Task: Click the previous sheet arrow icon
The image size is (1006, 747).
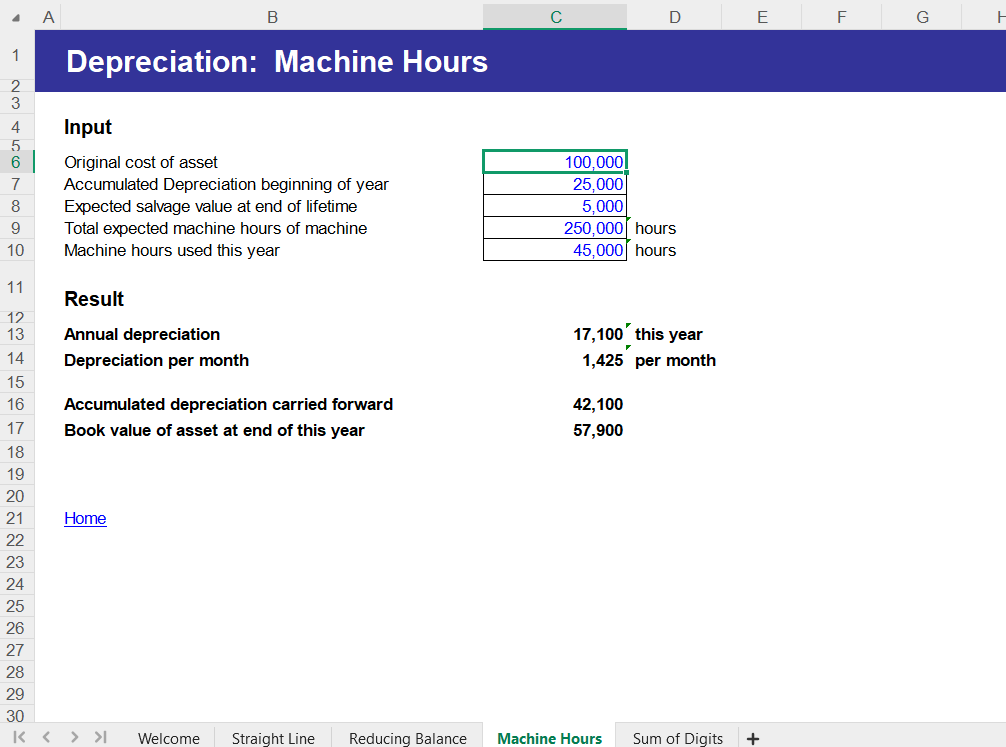Action: click(x=46, y=736)
